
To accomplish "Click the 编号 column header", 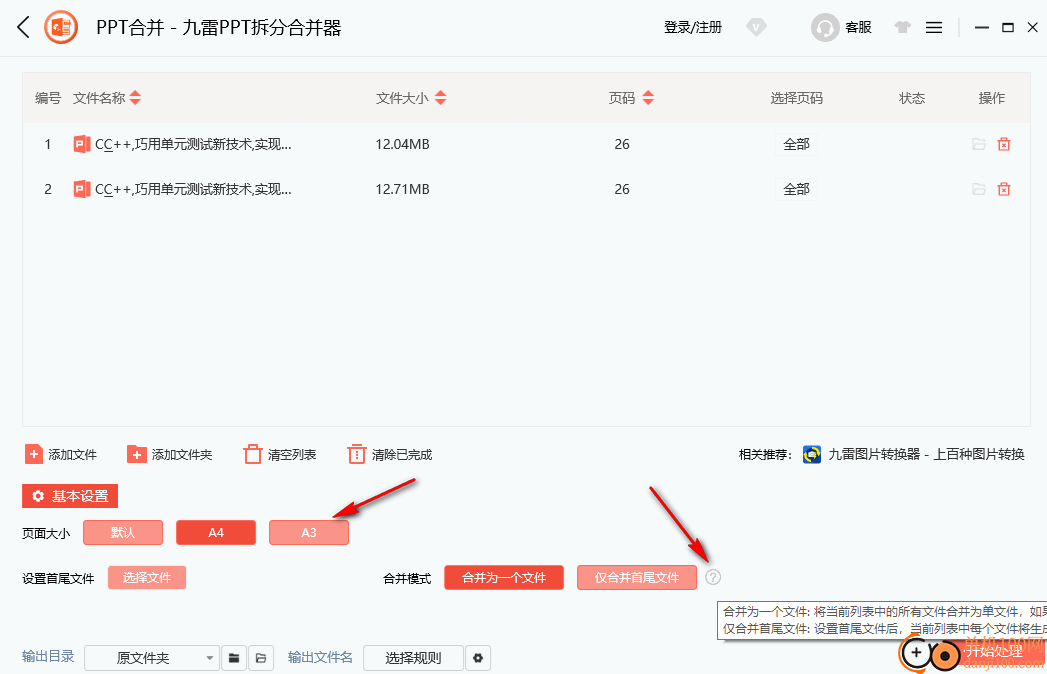I will 48,98.
